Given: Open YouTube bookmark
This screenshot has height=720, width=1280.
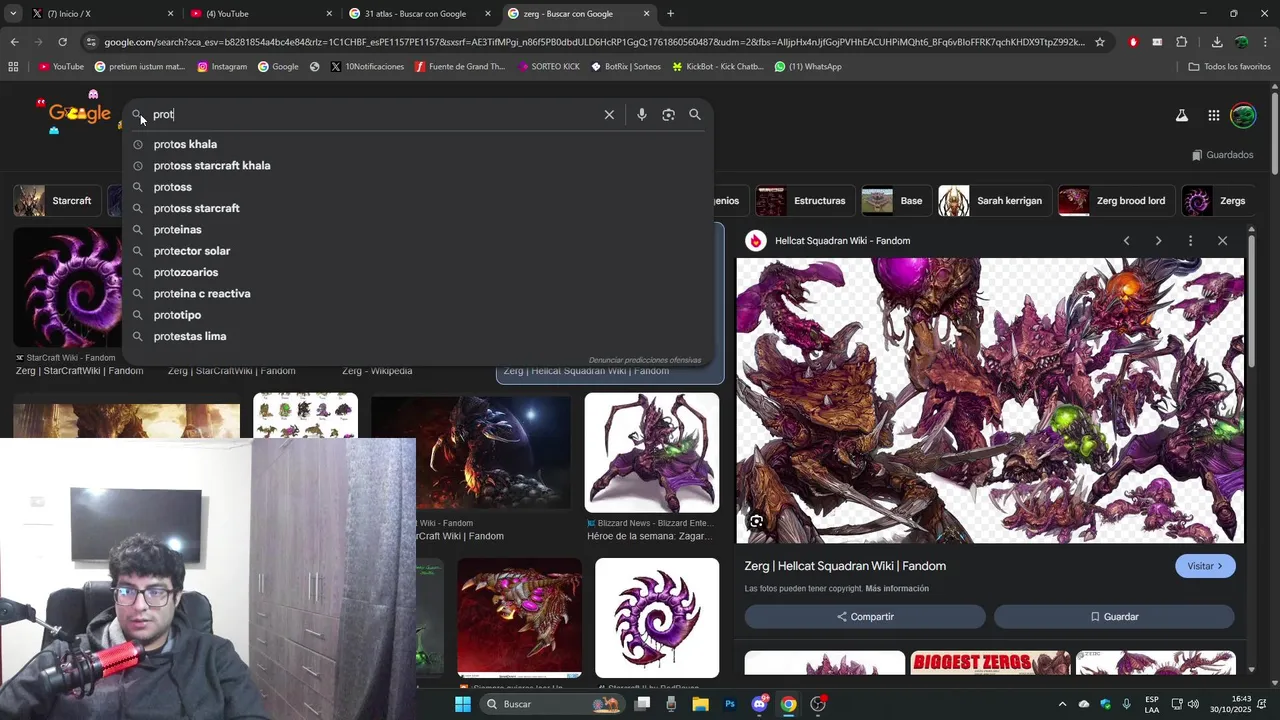Looking at the screenshot, I should [x=61, y=67].
